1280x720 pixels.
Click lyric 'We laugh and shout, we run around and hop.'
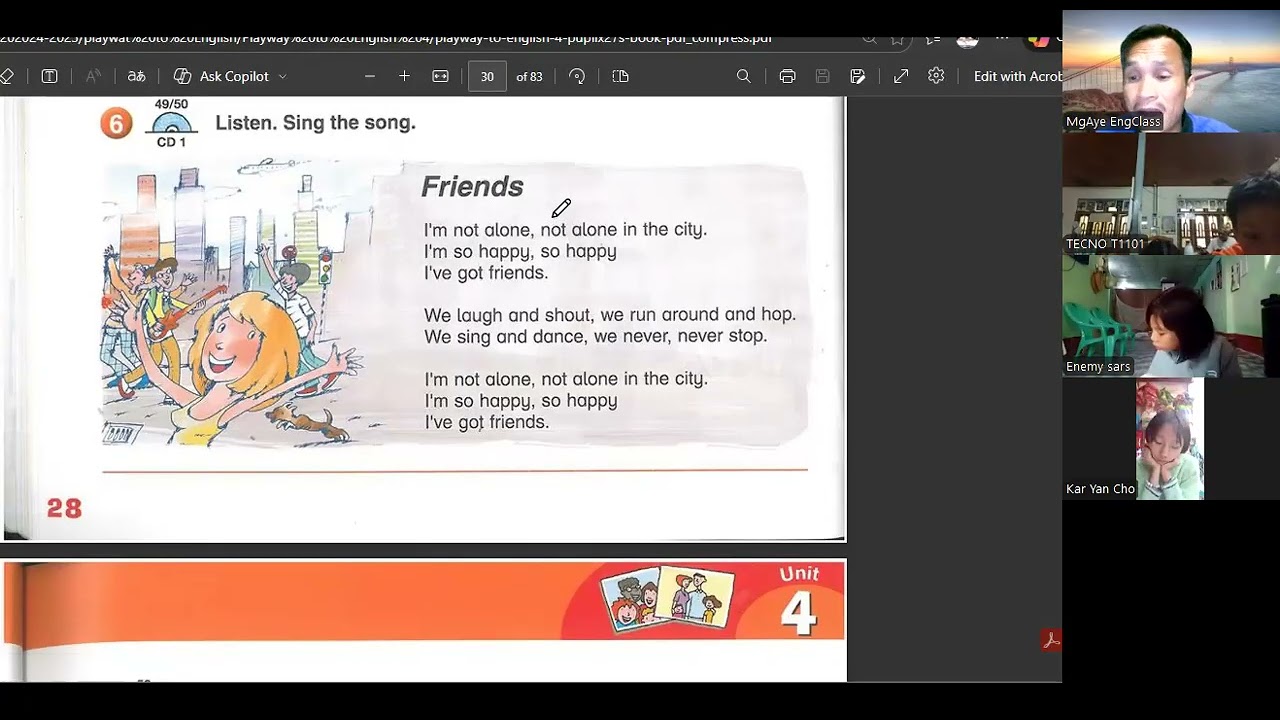610,315
